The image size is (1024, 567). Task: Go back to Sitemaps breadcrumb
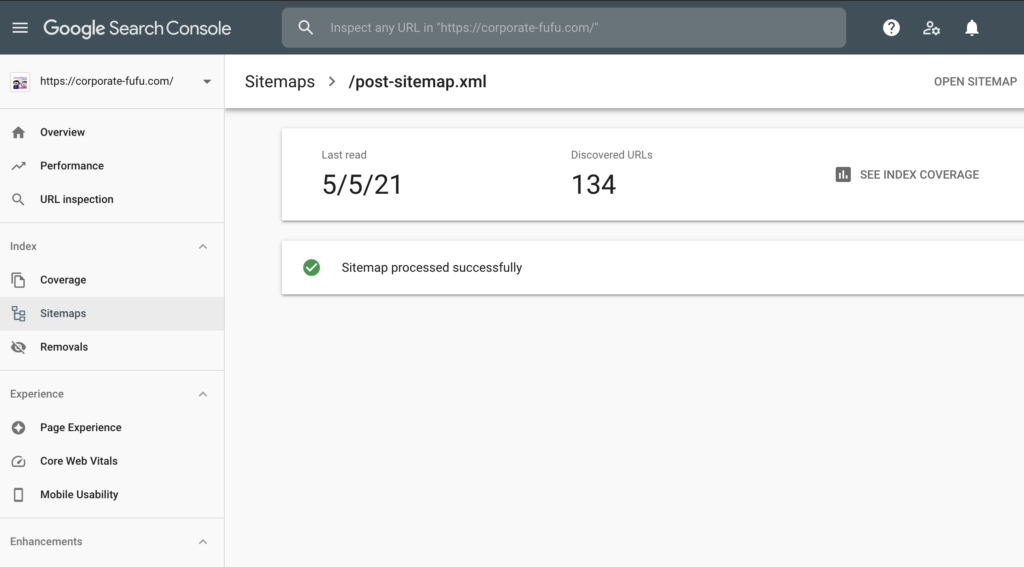click(x=280, y=82)
